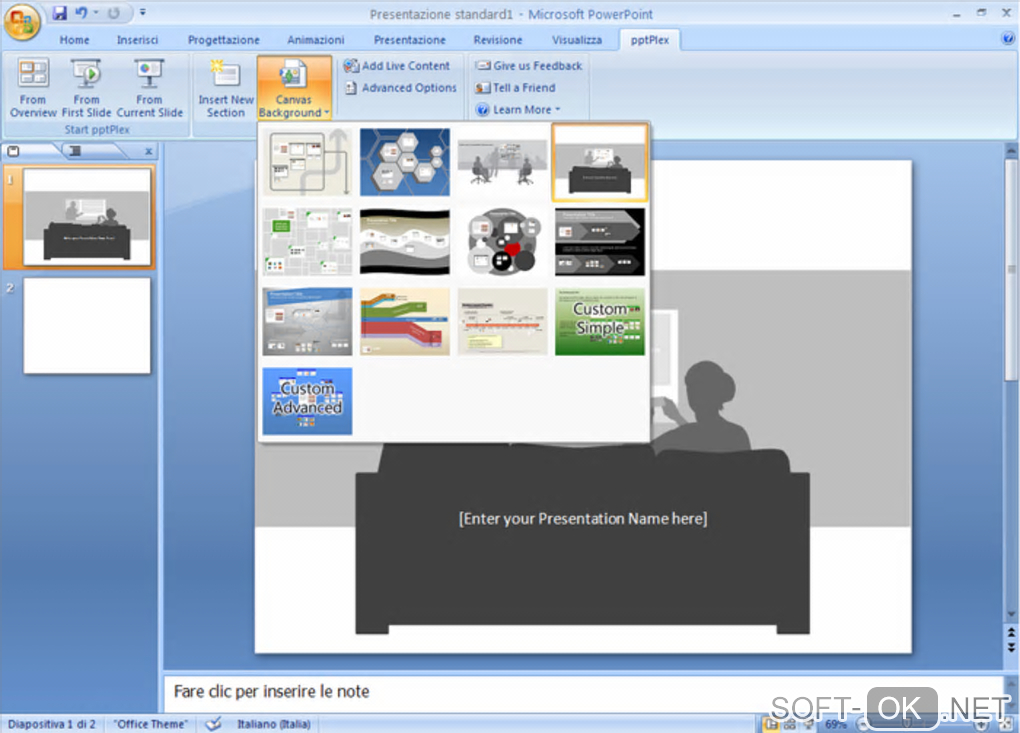Choose the black chevron arrows background

(600, 242)
